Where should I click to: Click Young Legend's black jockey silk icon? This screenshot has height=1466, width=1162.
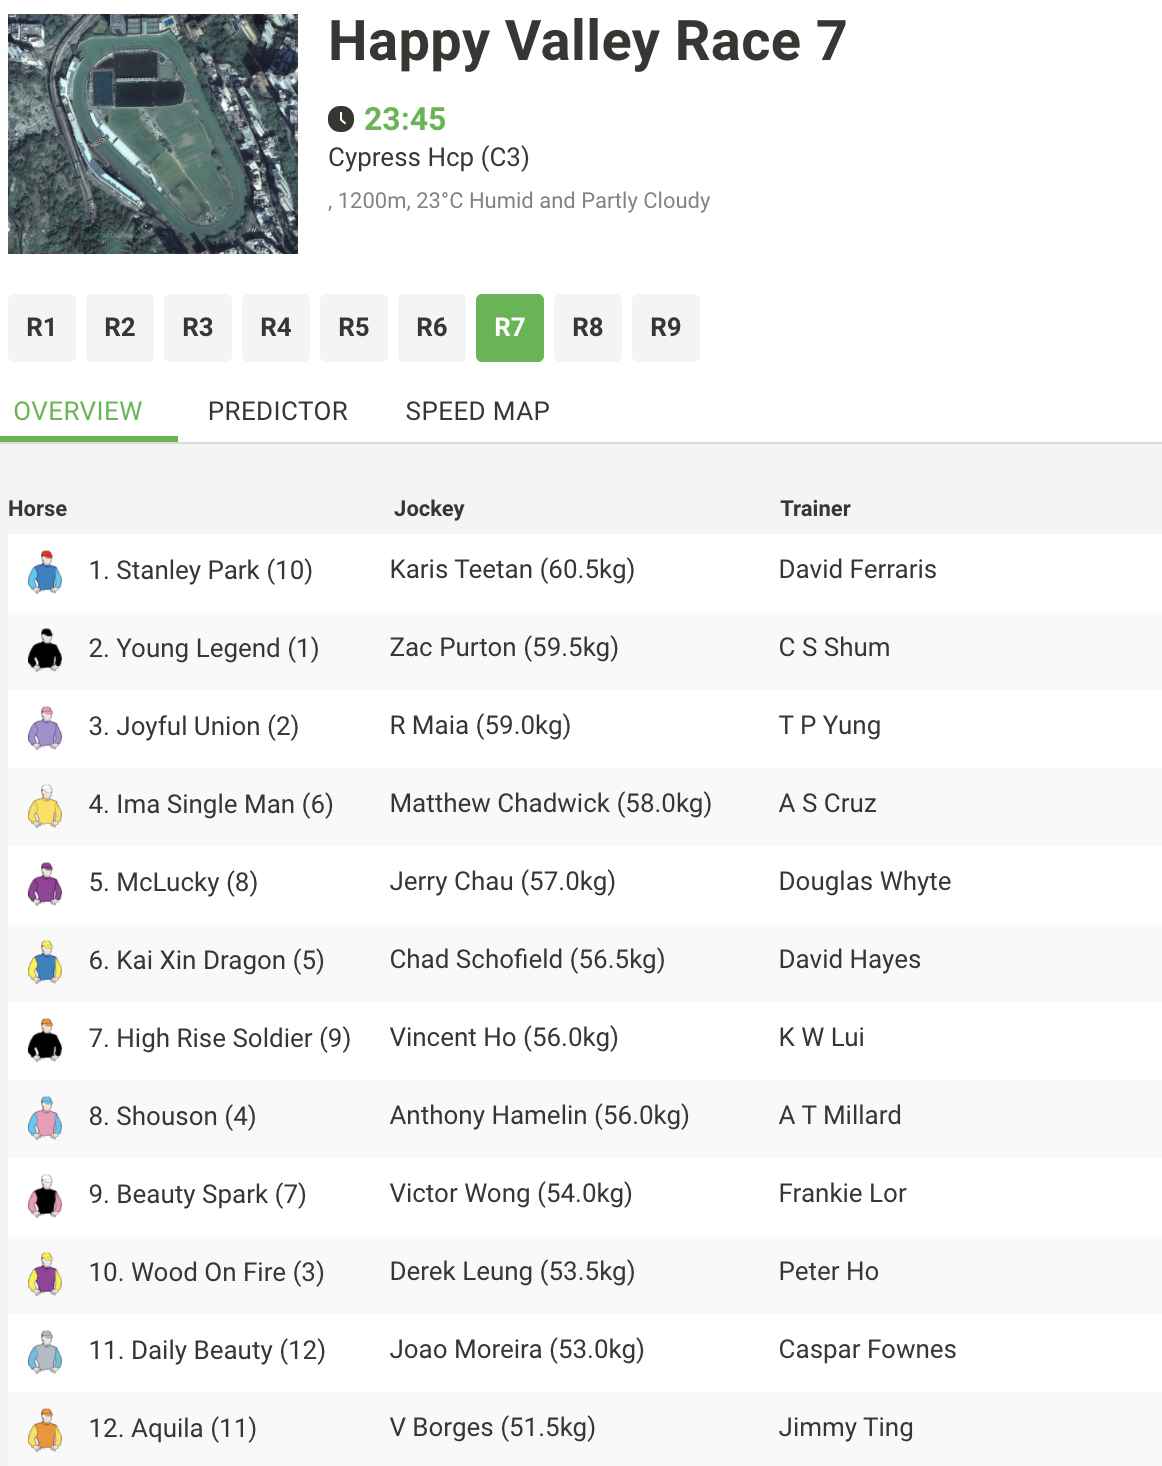click(45, 649)
